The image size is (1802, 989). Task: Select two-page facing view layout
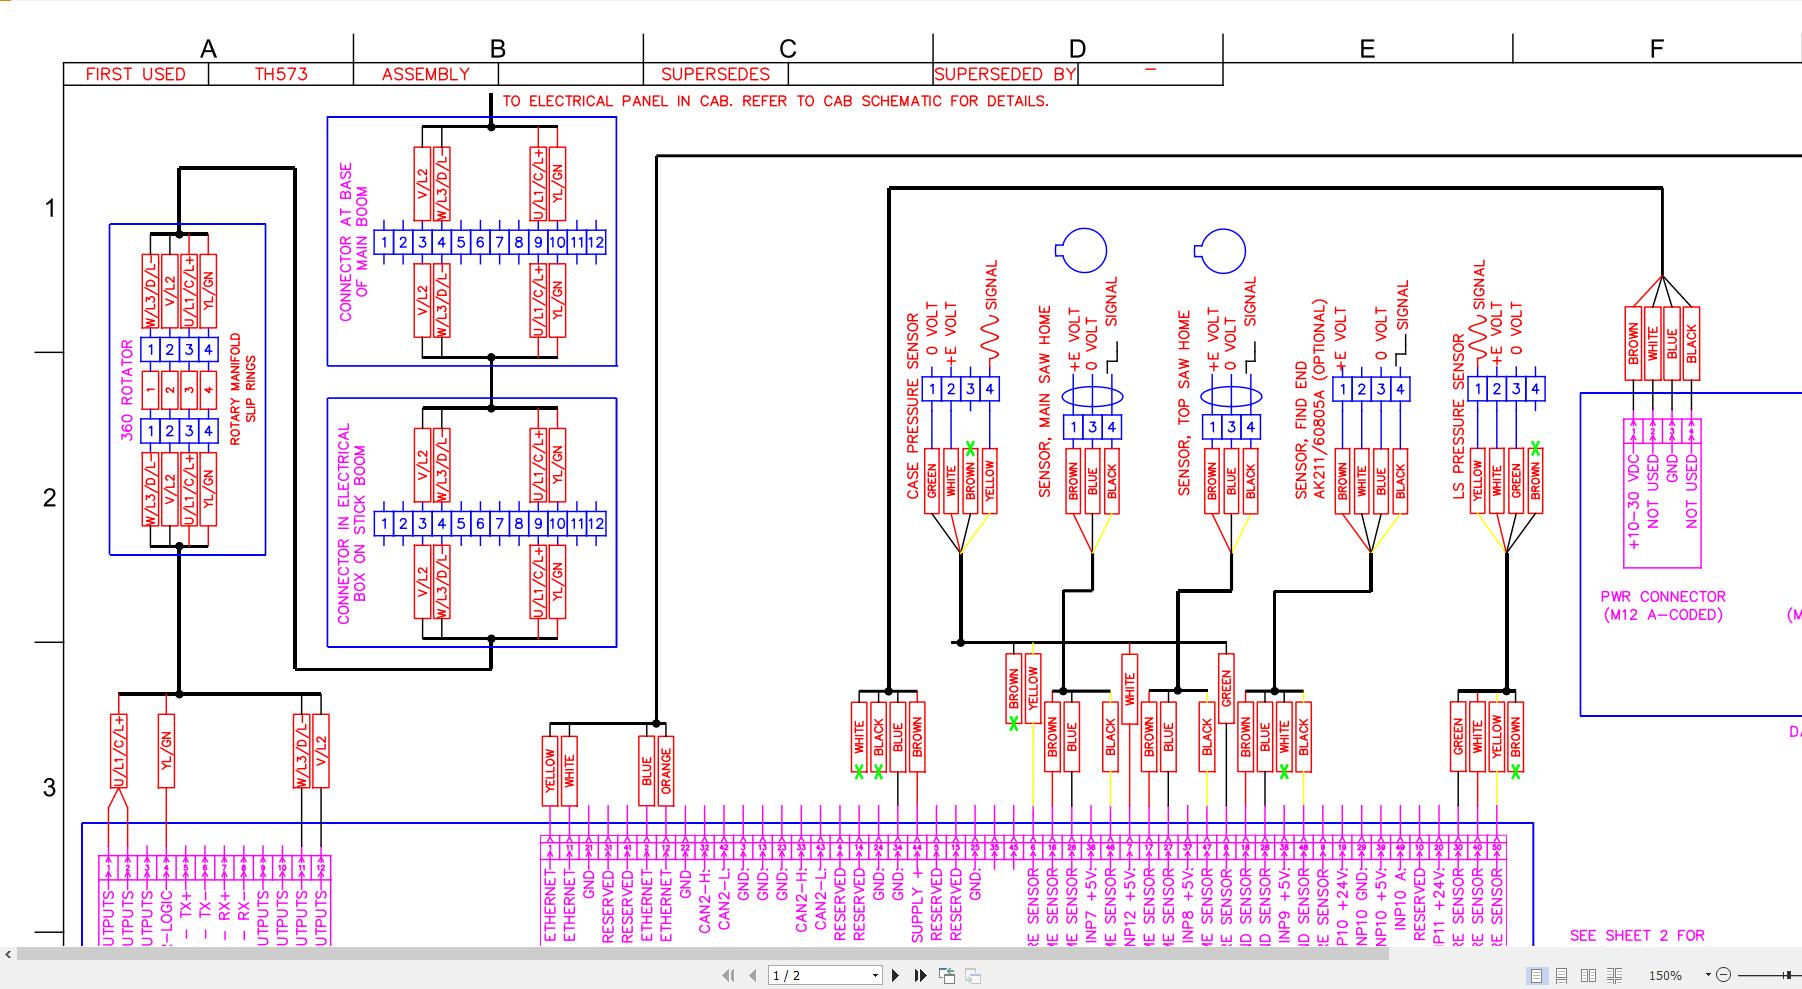coord(1588,975)
